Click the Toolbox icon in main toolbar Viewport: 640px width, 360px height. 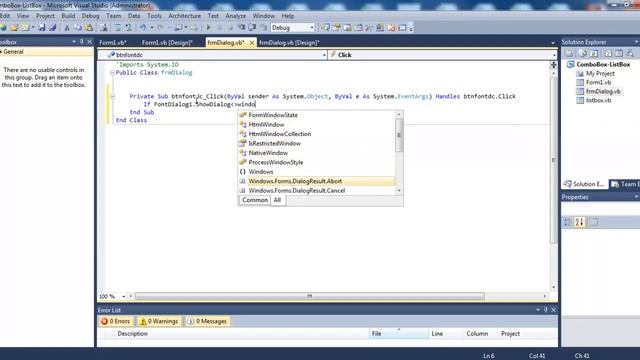tap(369, 28)
